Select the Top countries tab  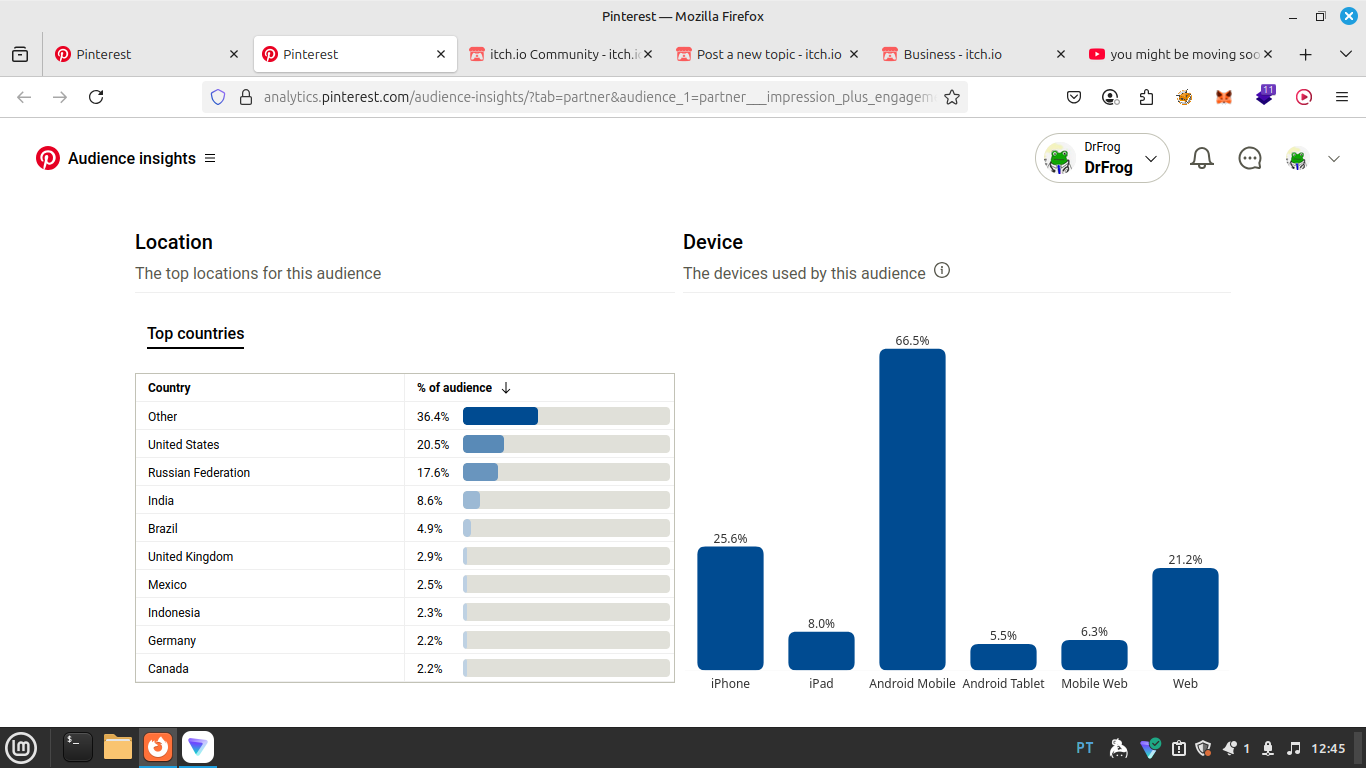point(196,334)
